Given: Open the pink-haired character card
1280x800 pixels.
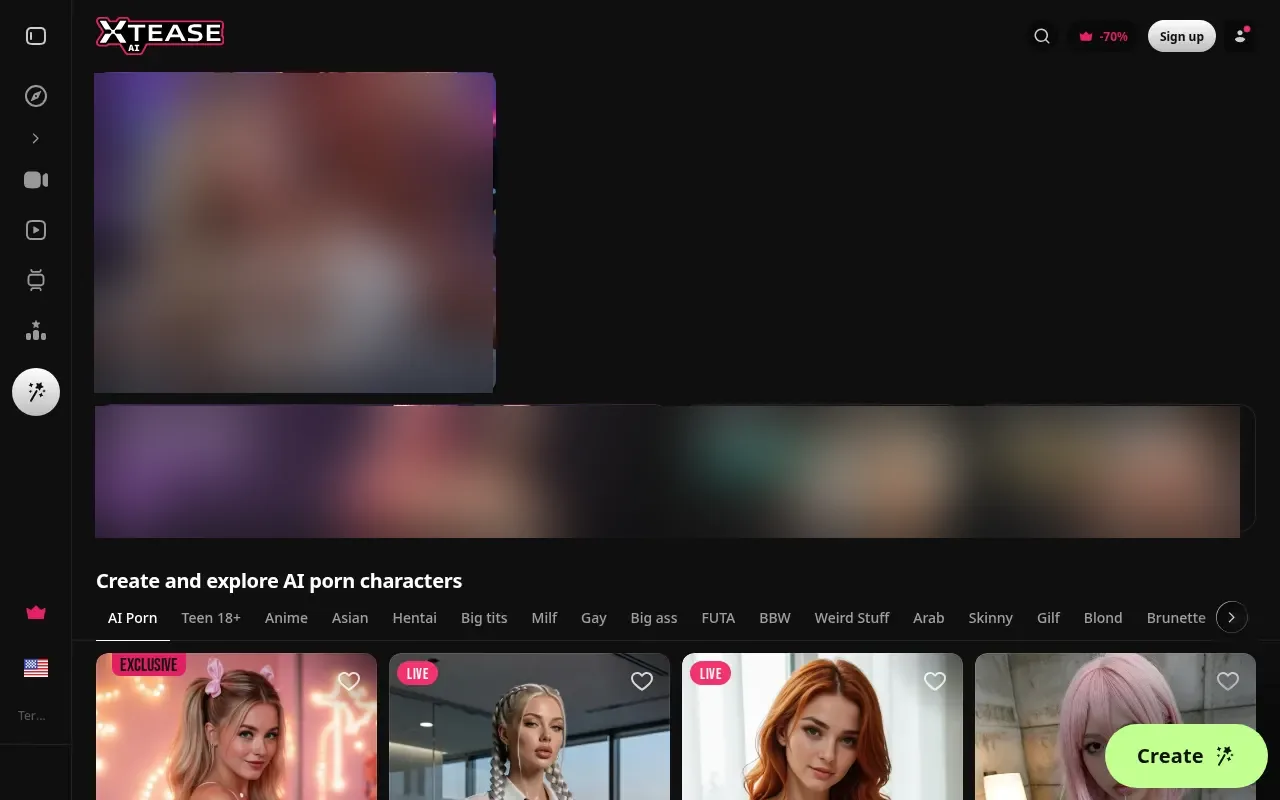Looking at the screenshot, I should coord(1115,726).
